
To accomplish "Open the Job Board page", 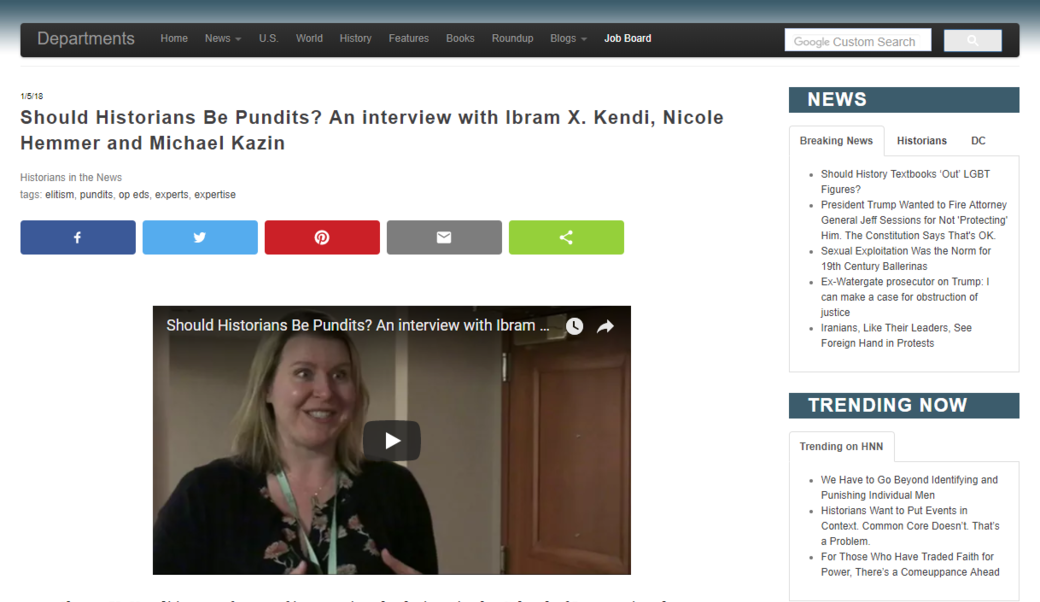I will coord(627,39).
